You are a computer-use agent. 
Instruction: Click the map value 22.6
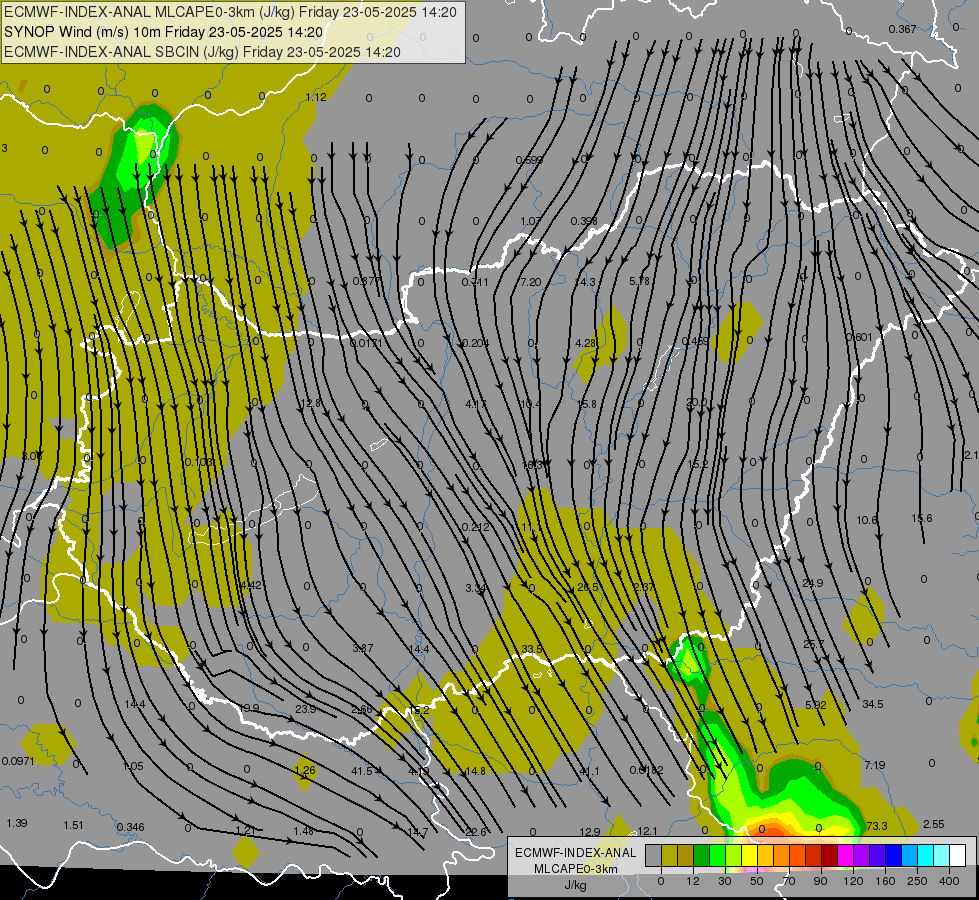(476, 831)
